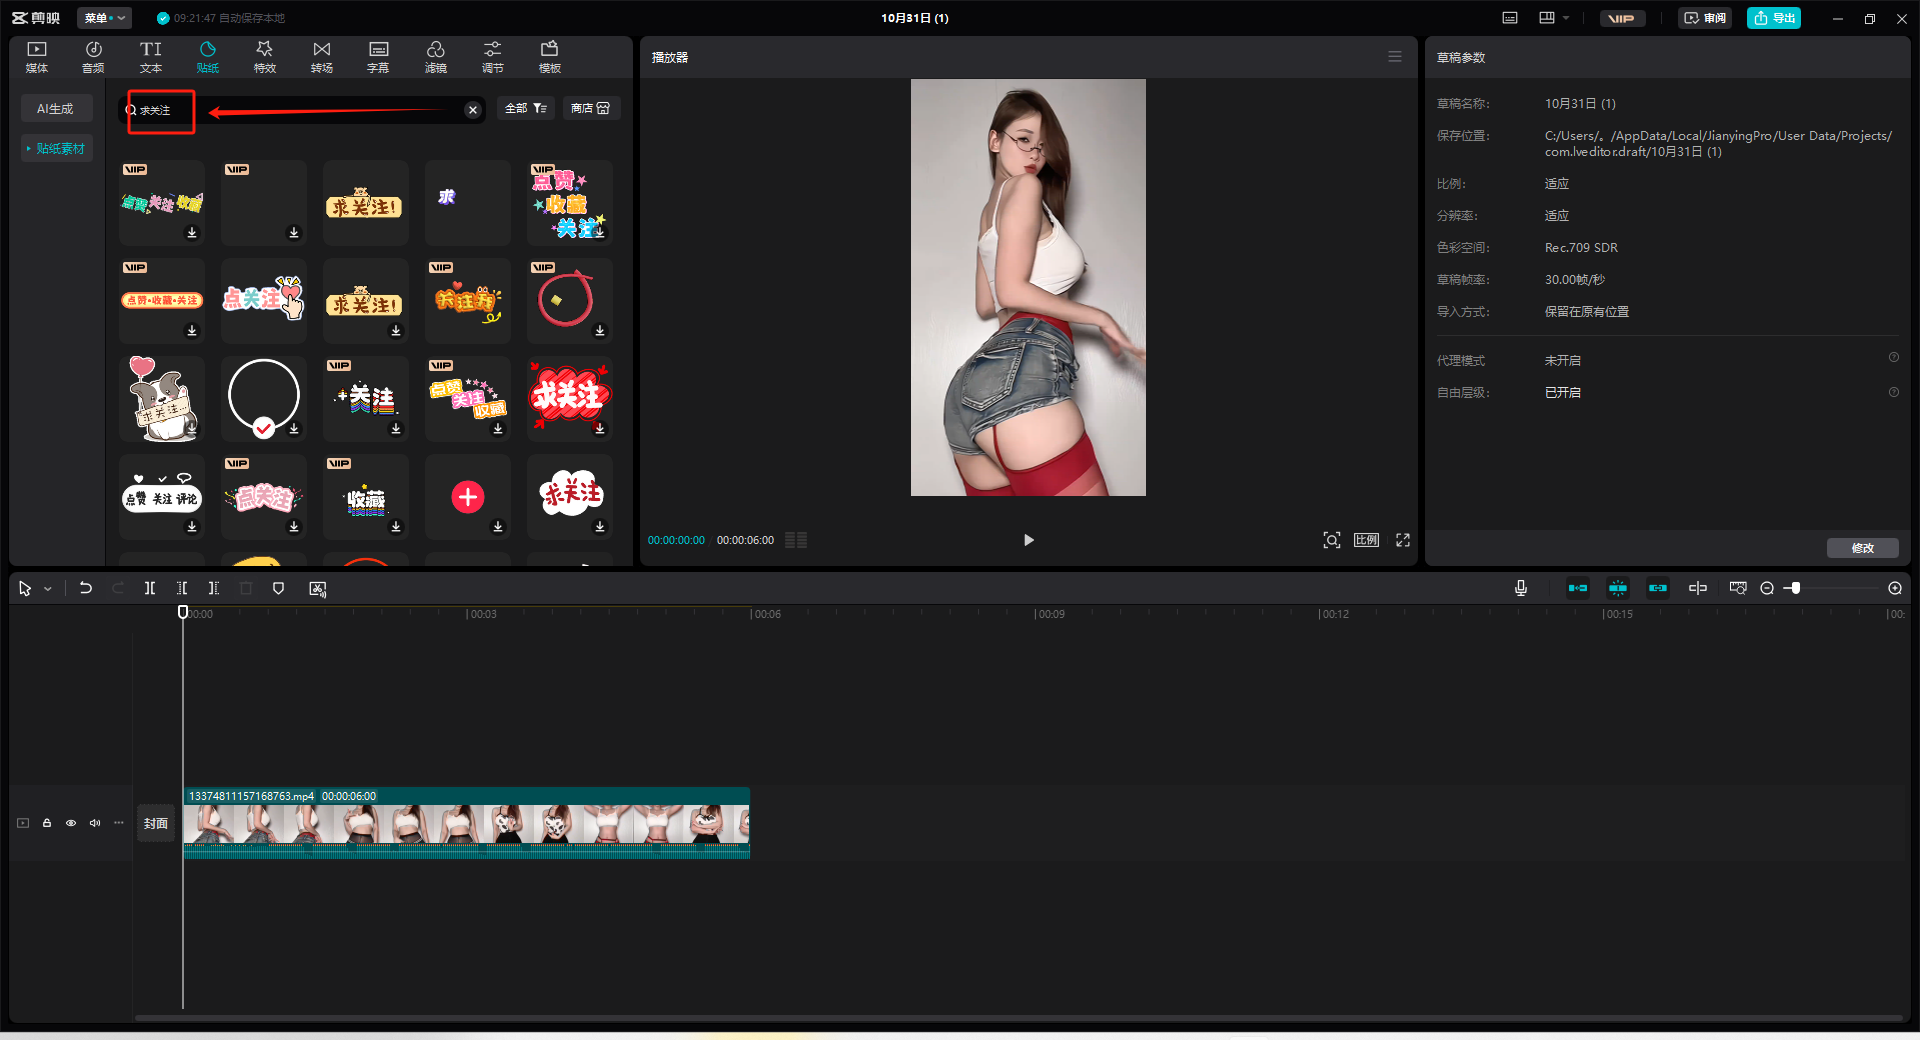Open the 媒体 (Media) tab
Image resolution: width=1920 pixels, height=1040 pixels.
(37, 57)
